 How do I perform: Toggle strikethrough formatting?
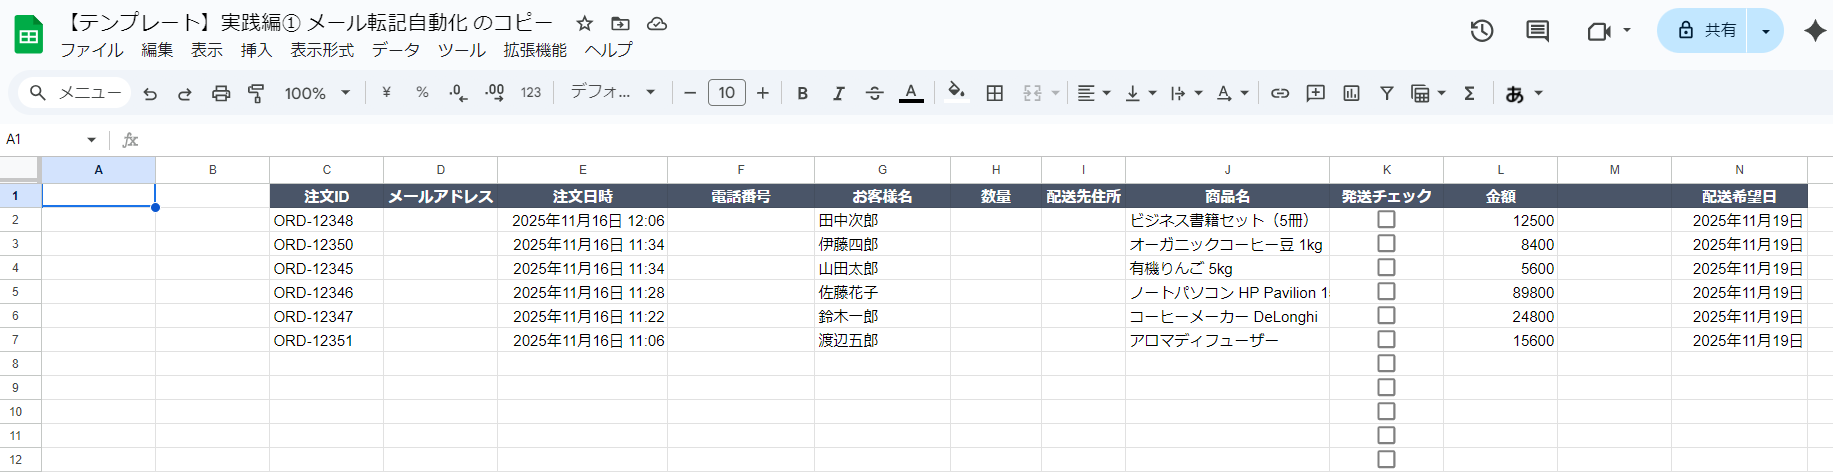pyautogui.click(x=874, y=93)
